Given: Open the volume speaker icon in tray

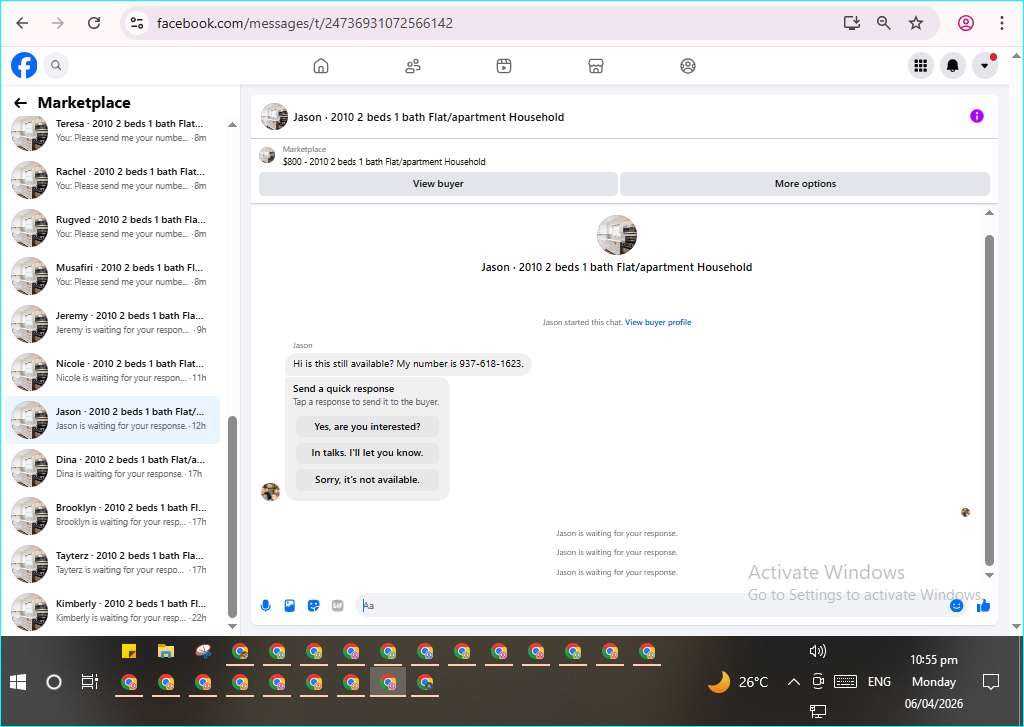Looking at the screenshot, I should (x=817, y=651).
